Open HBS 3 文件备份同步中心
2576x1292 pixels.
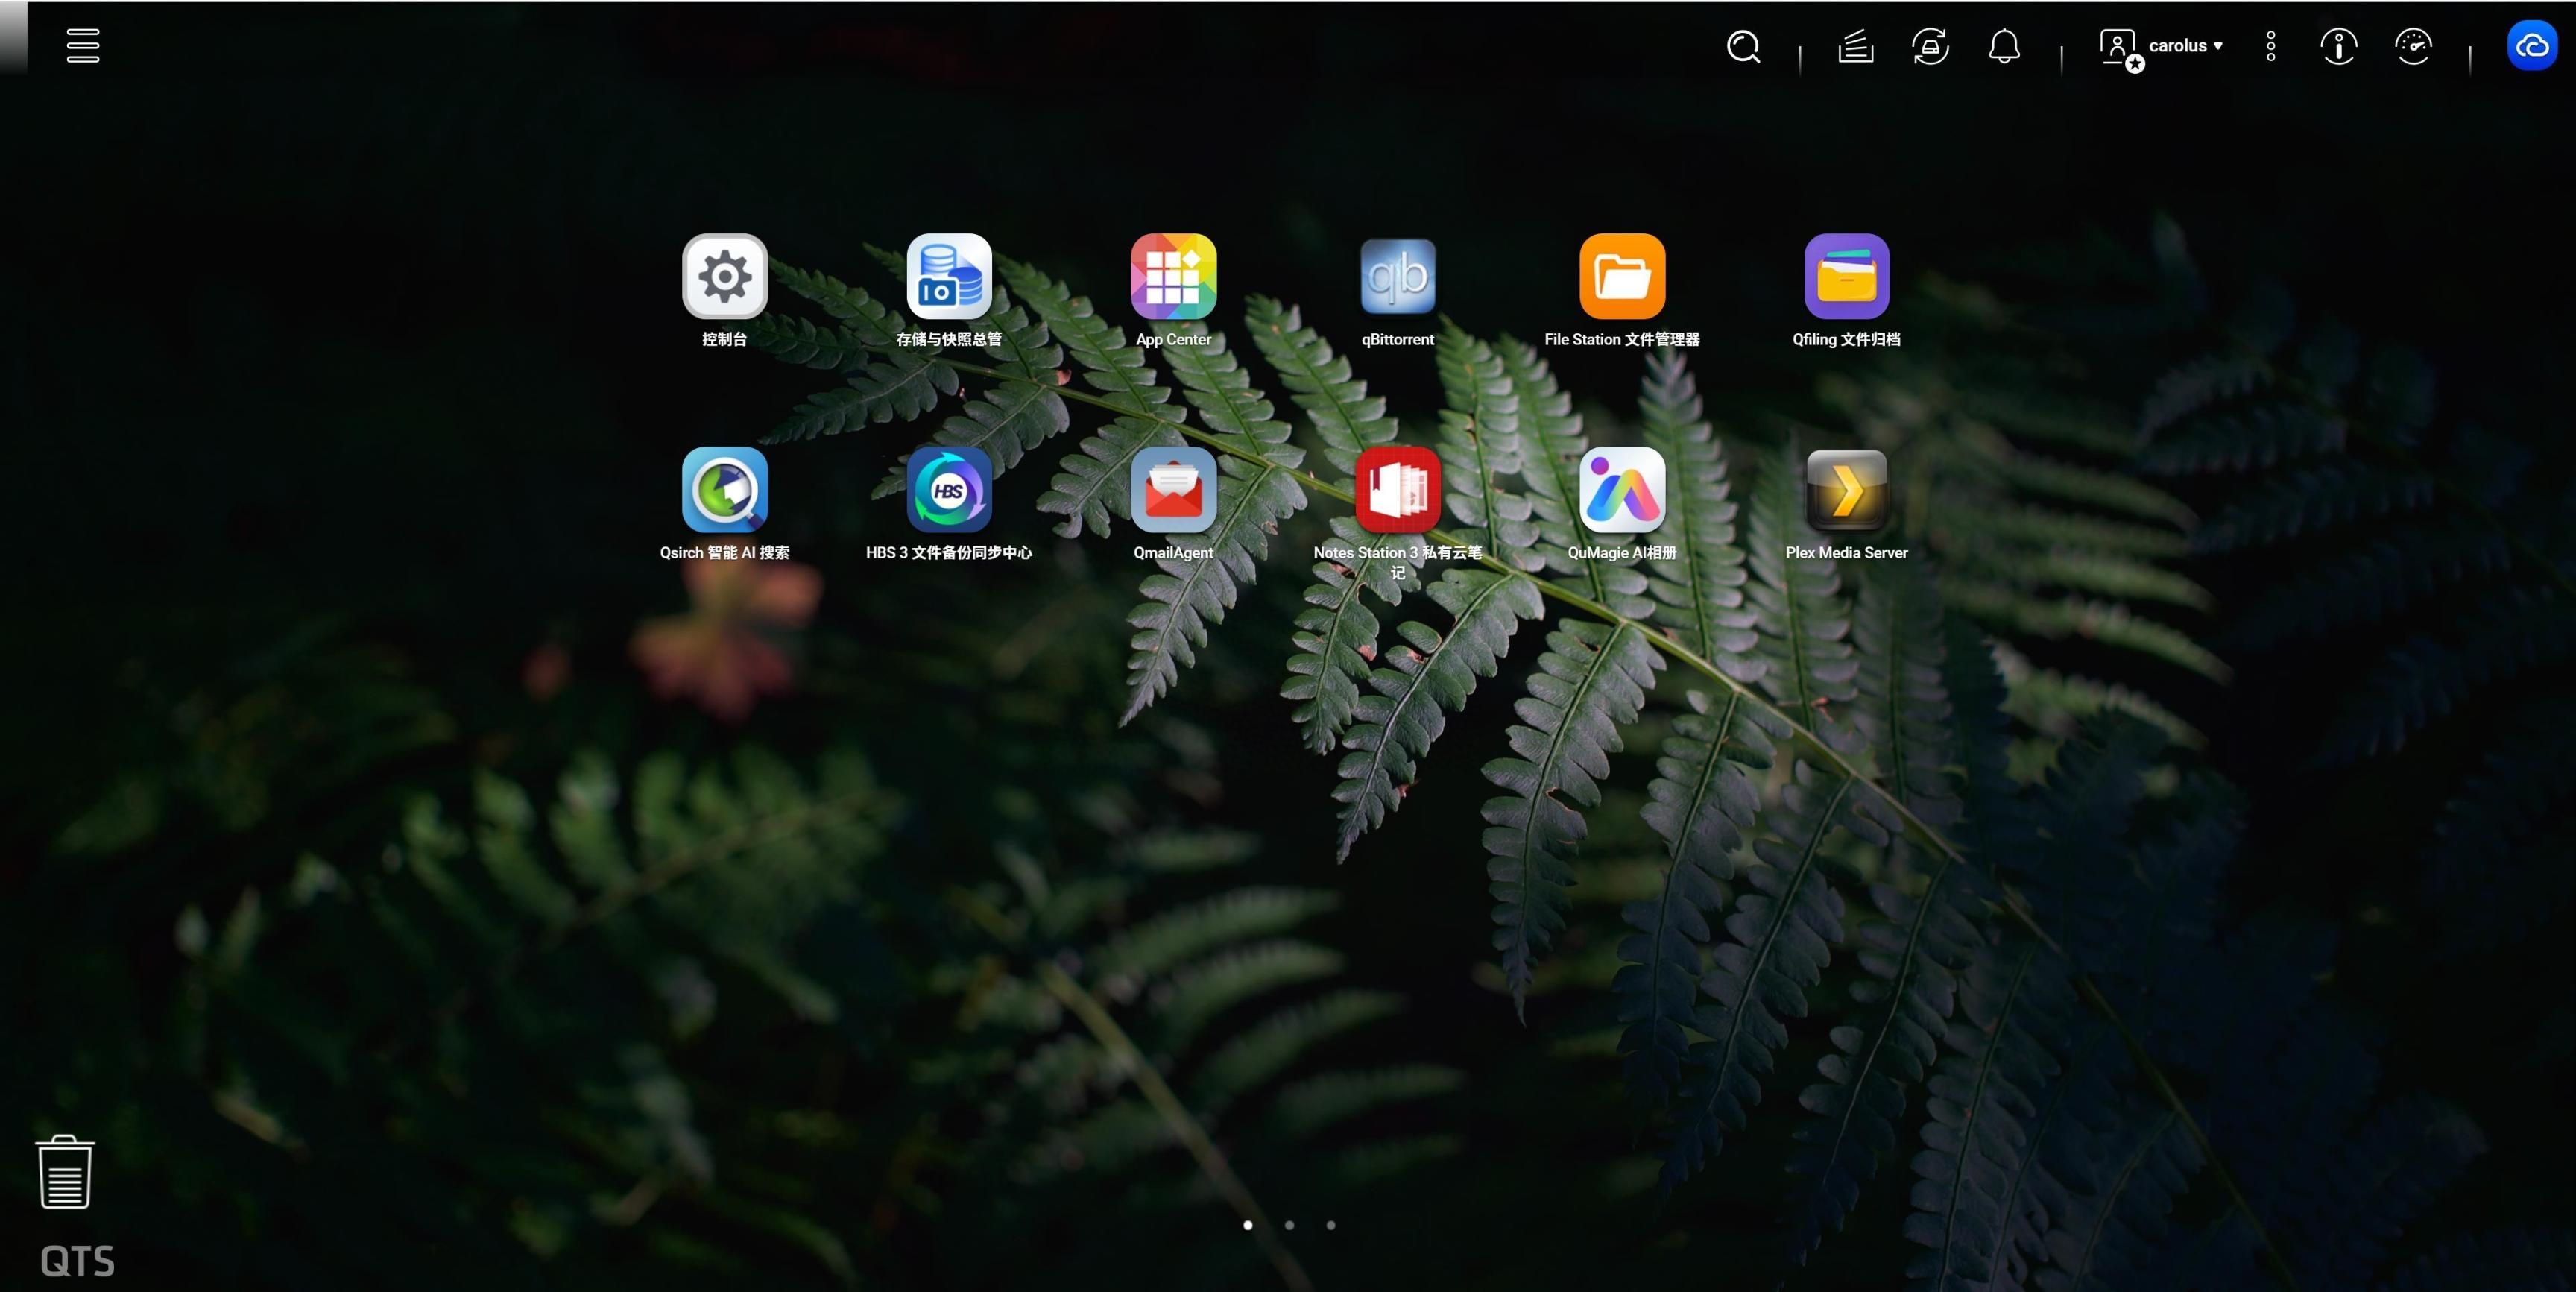(x=948, y=489)
